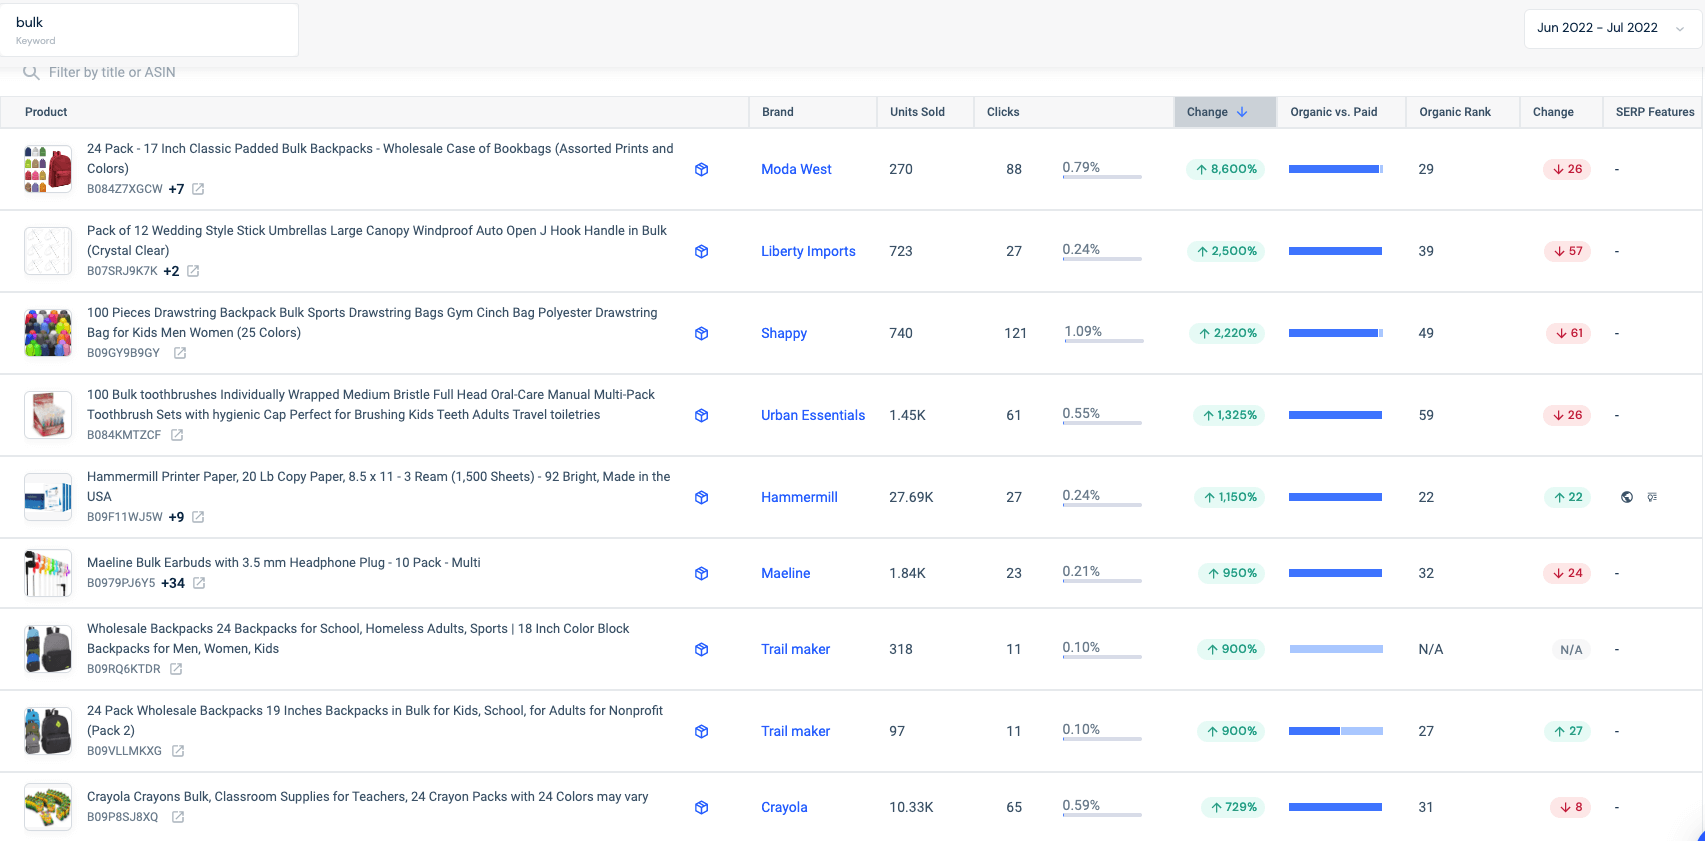Click the cube icon in Moda West row
This screenshot has height=841, width=1705.
[701, 169]
